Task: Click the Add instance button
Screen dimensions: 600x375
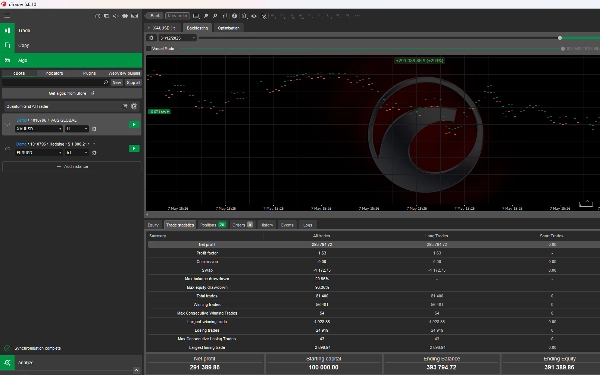Action: pyautogui.click(x=72, y=166)
